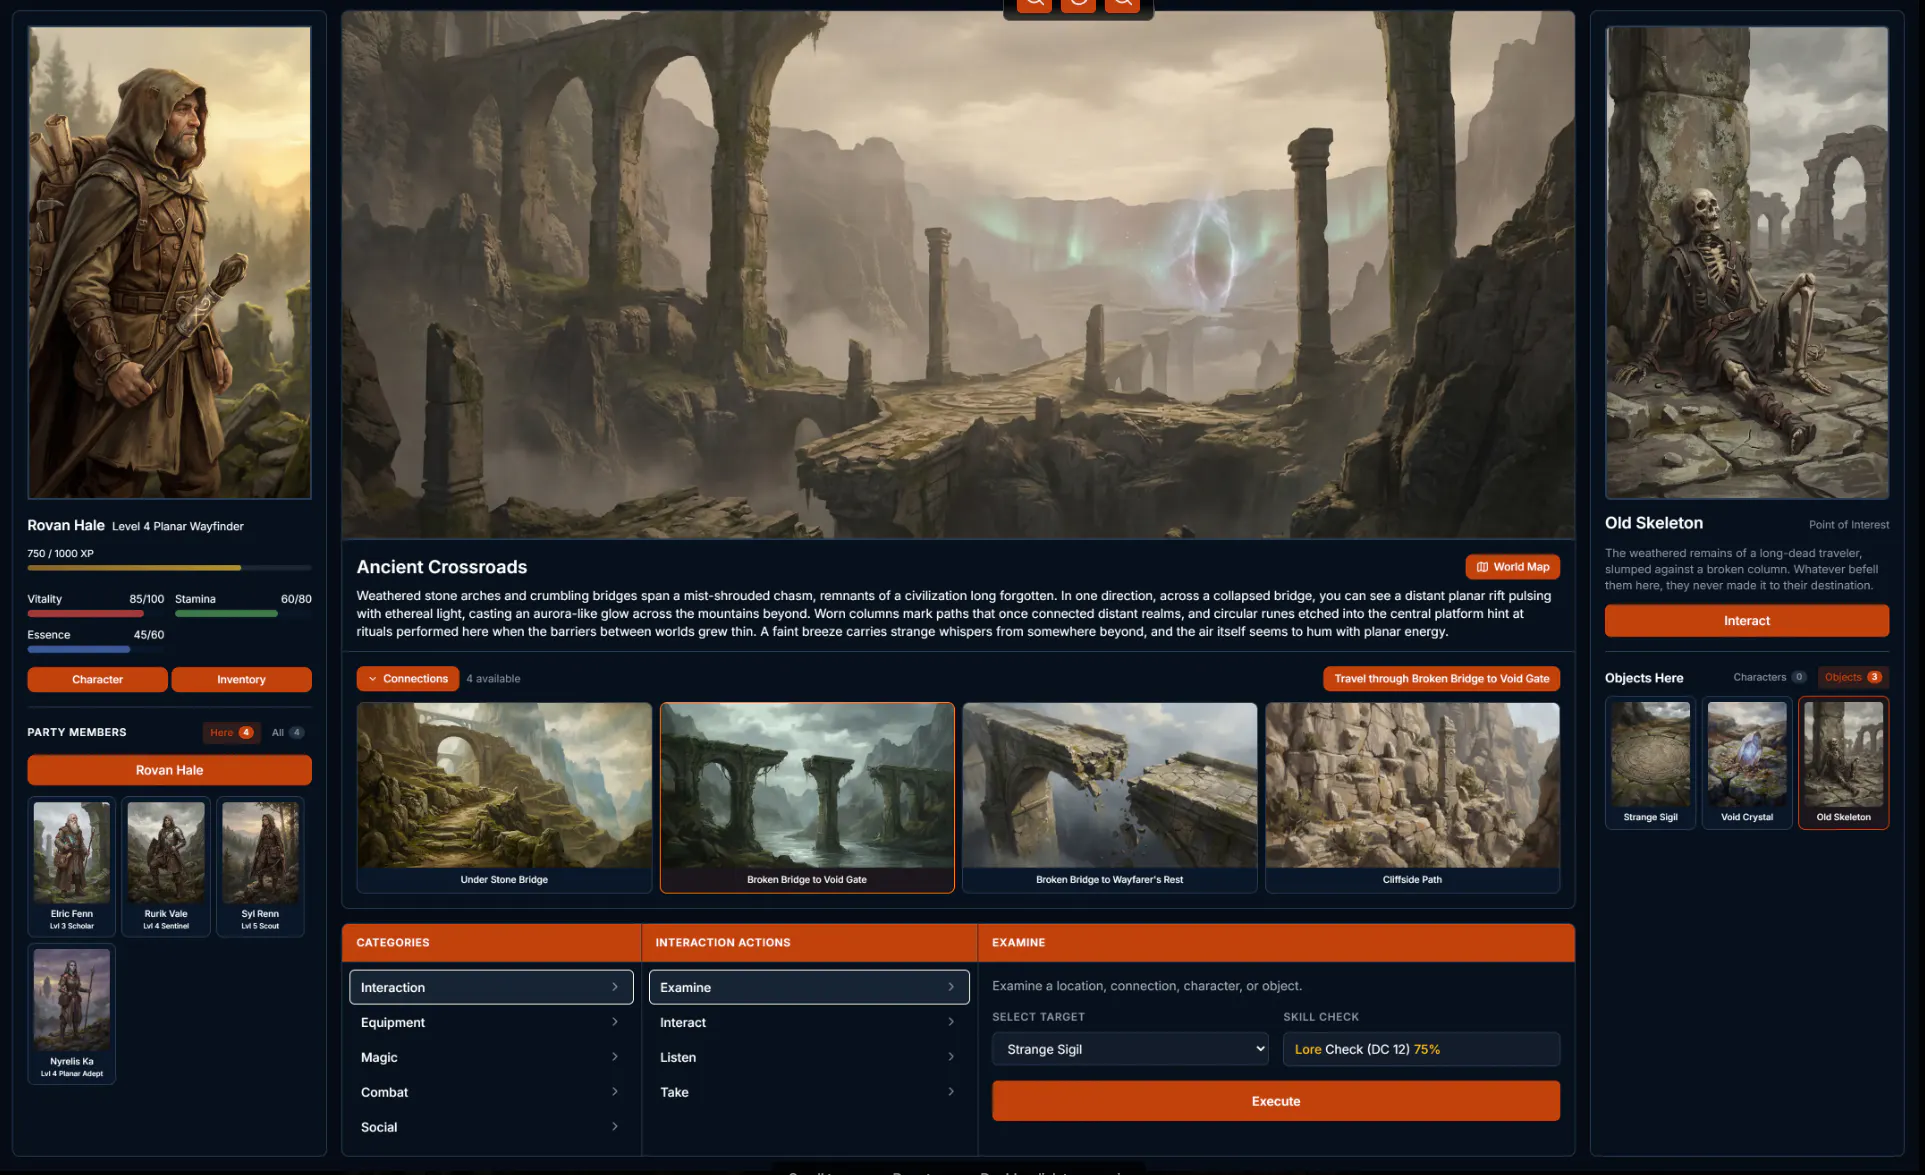Click the 'Objects Here' heading
Image resolution: width=1925 pixels, height=1175 pixels.
[x=1643, y=678]
